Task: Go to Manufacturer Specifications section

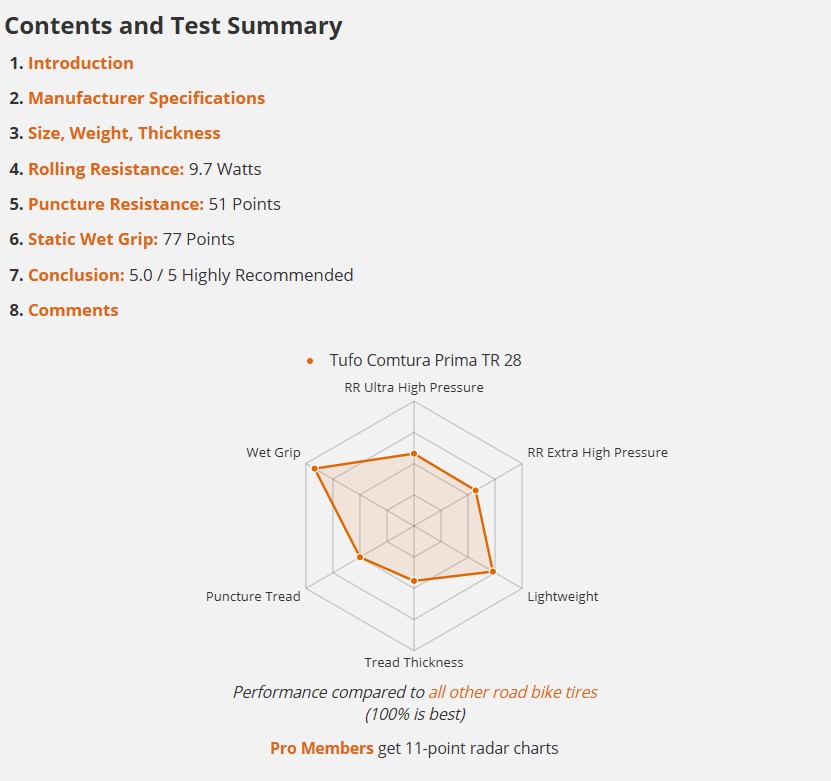Action: [x=146, y=98]
